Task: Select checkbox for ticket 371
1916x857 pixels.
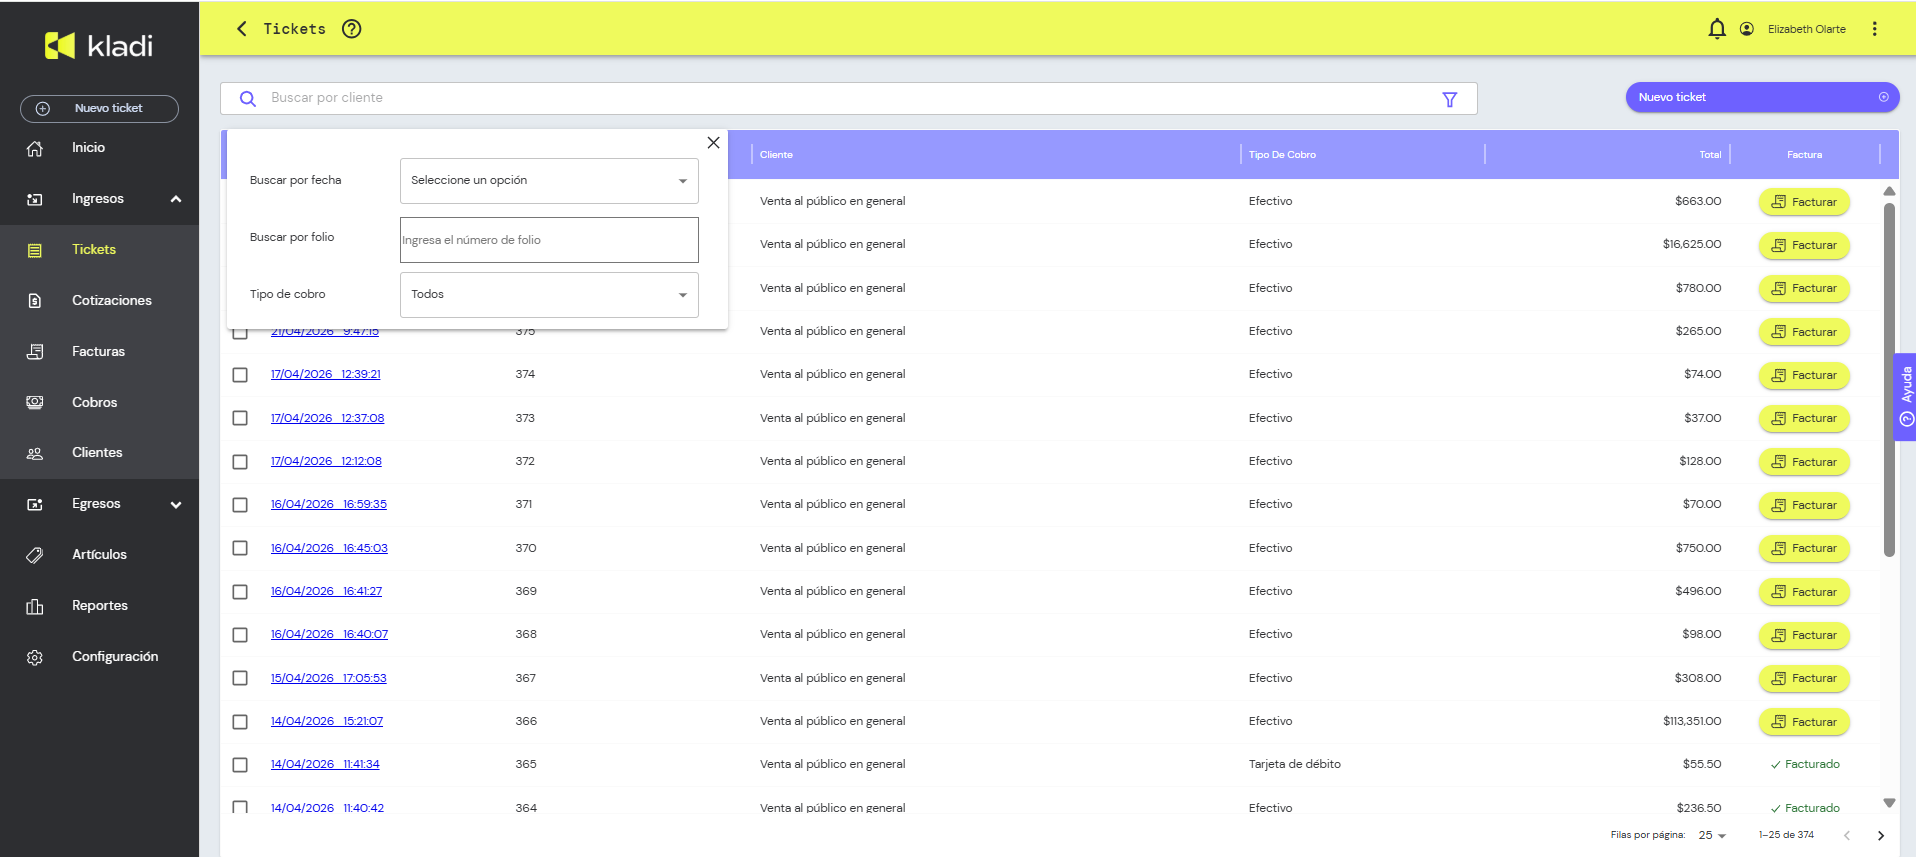Action: tap(240, 505)
